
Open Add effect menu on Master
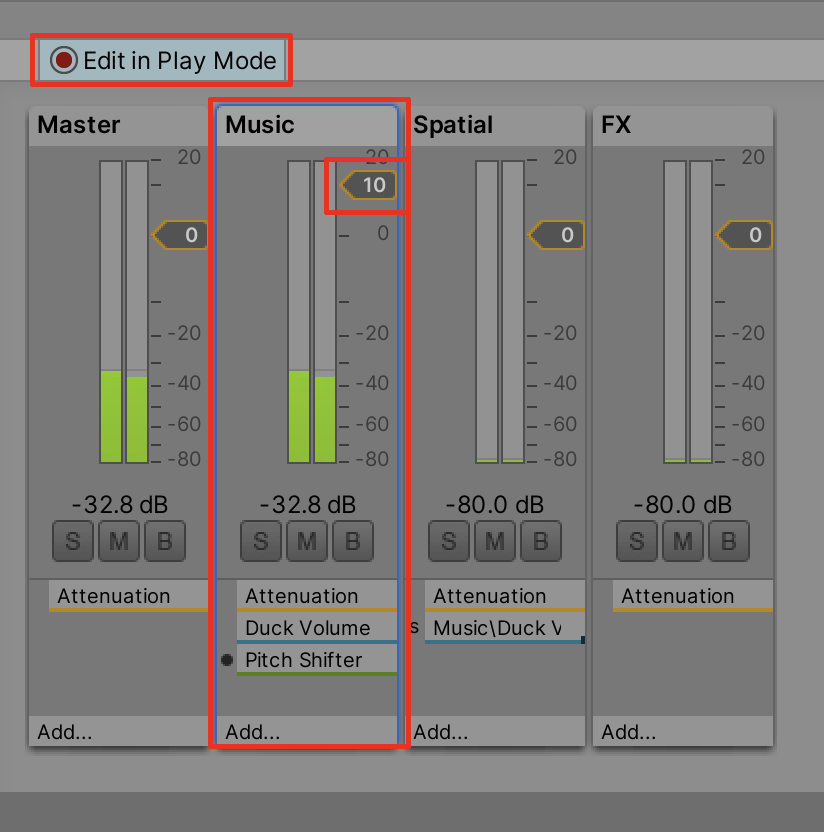point(118,732)
